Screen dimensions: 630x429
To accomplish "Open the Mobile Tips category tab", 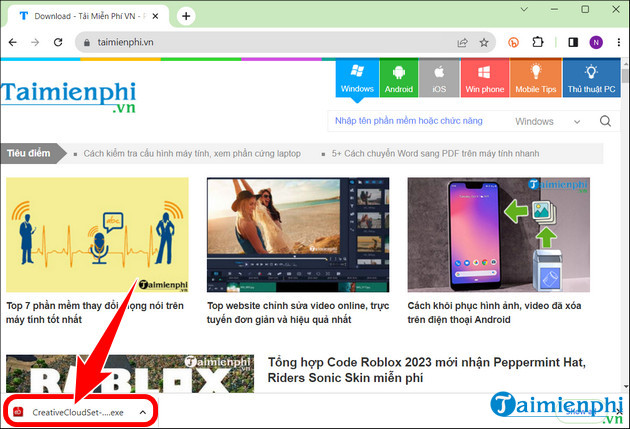I will coord(536,78).
